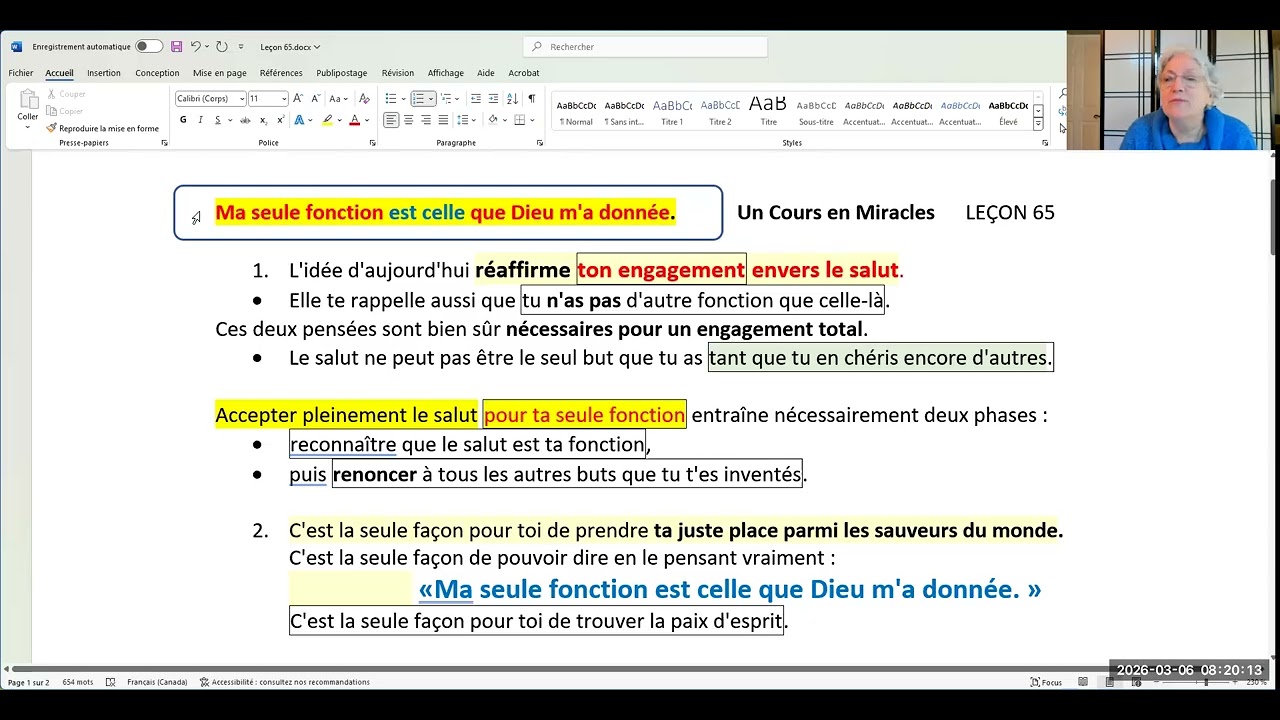Justify the paragraph text
Screen dimensions: 1280x720
pos(443,120)
